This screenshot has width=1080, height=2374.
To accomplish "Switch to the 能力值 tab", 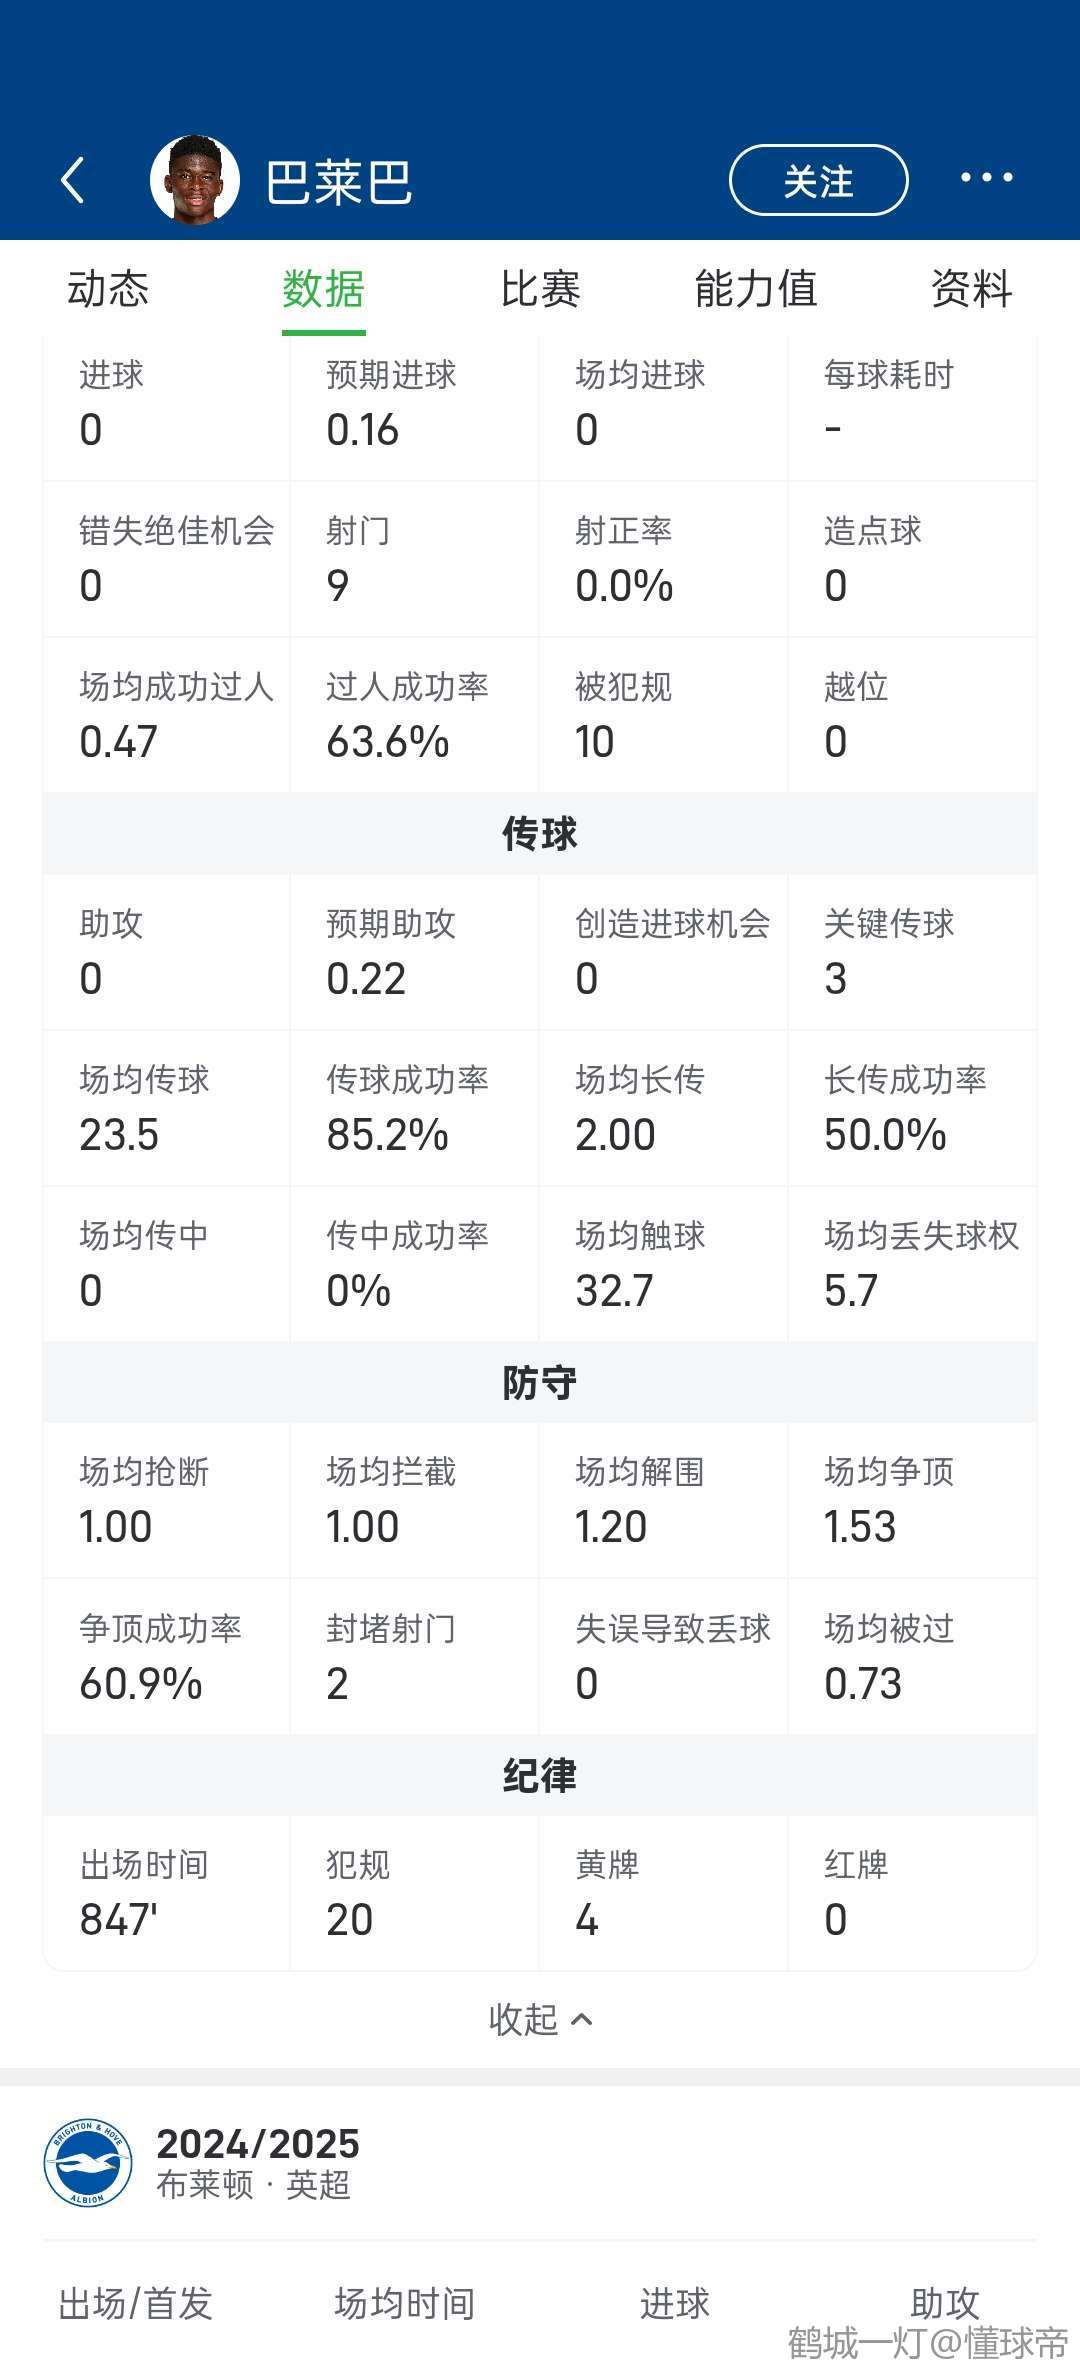I will pyautogui.click(x=756, y=289).
